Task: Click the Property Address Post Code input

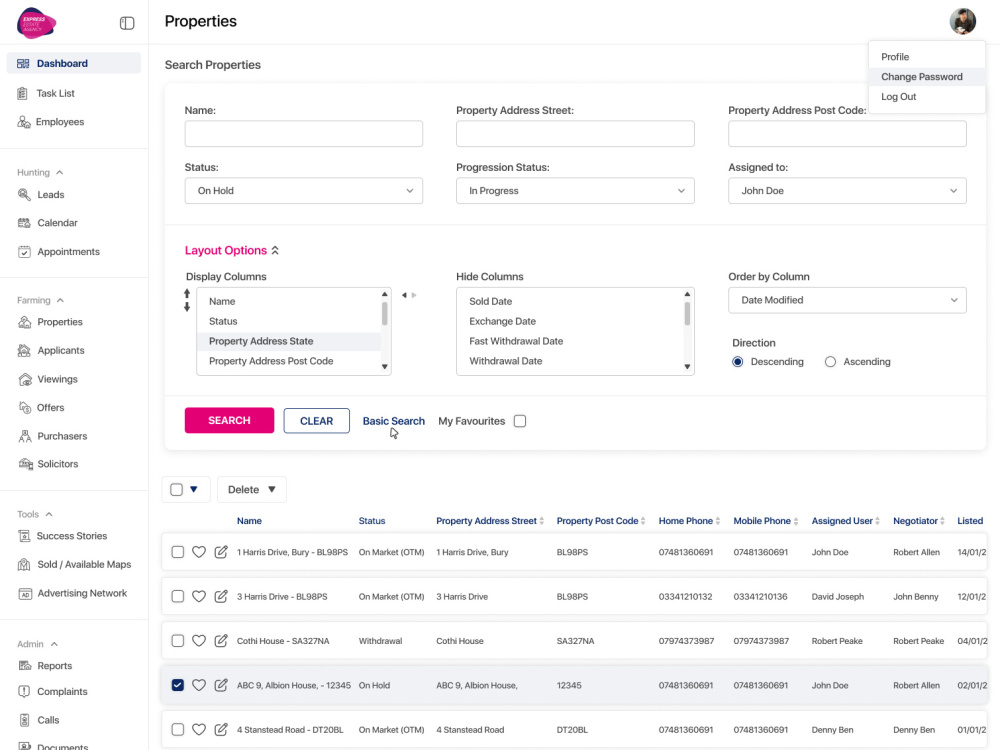Action: click(847, 134)
